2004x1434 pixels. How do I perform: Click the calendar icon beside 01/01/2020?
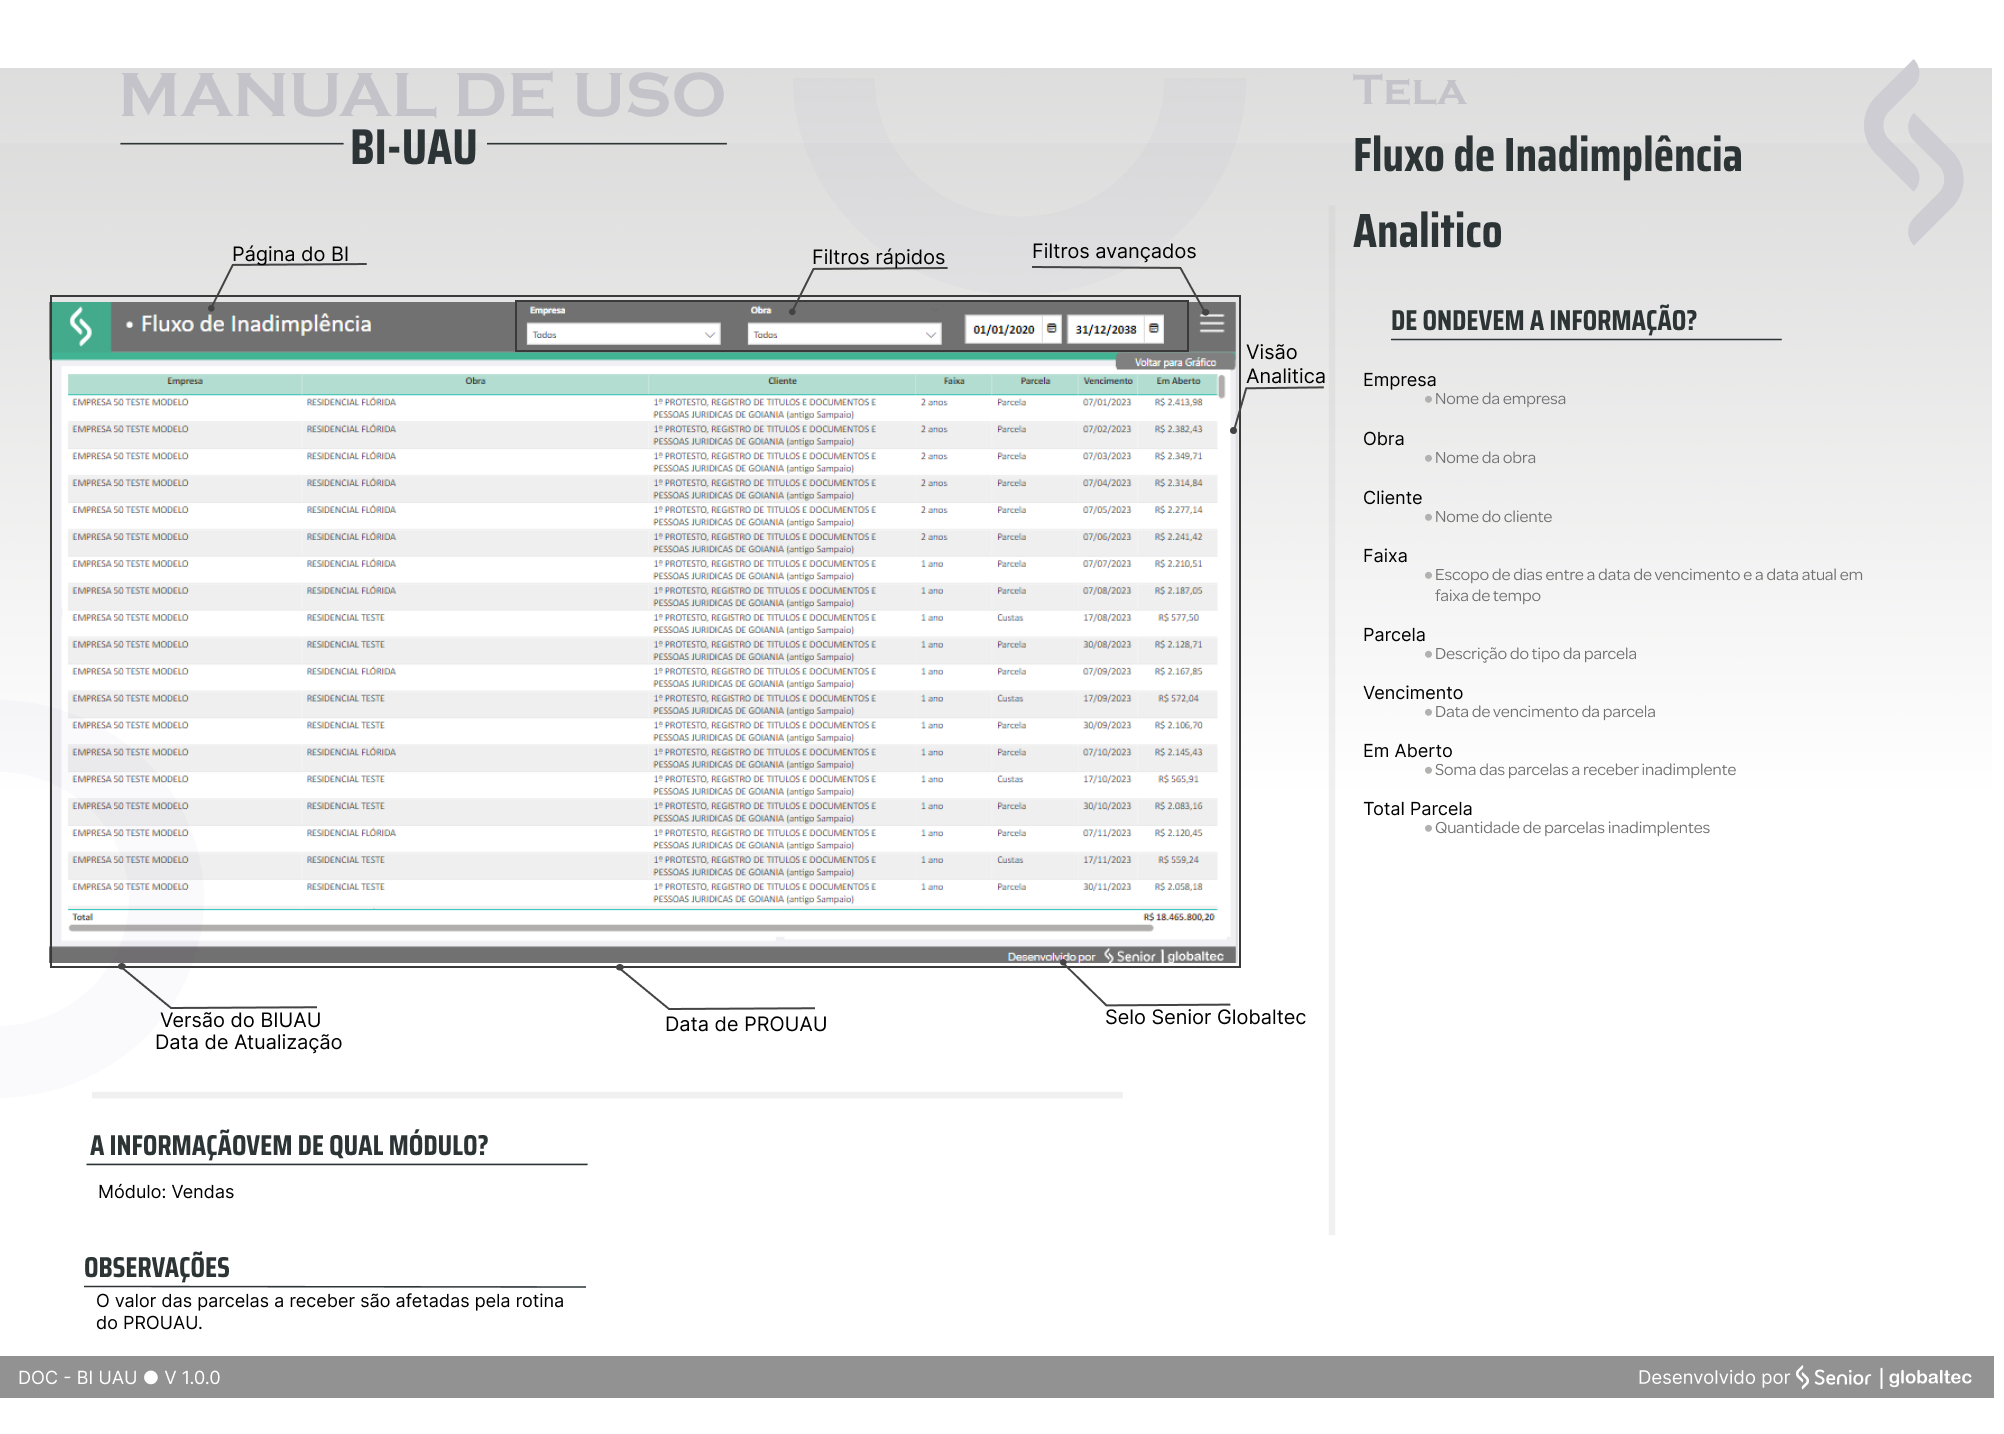[x=1051, y=329]
